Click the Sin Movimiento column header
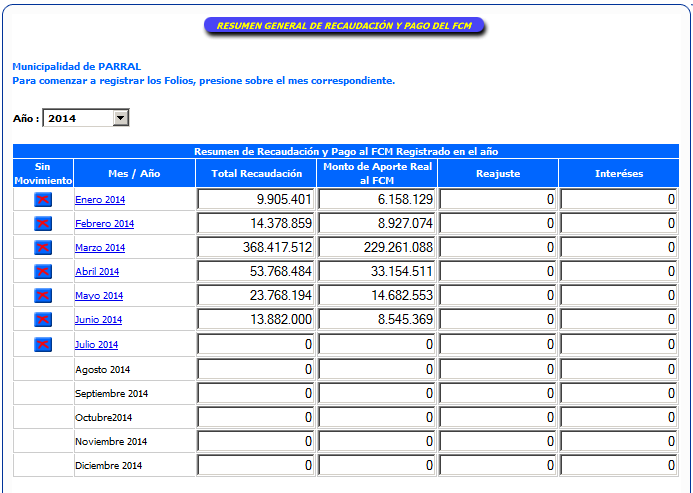The image size is (693, 493). [43, 173]
